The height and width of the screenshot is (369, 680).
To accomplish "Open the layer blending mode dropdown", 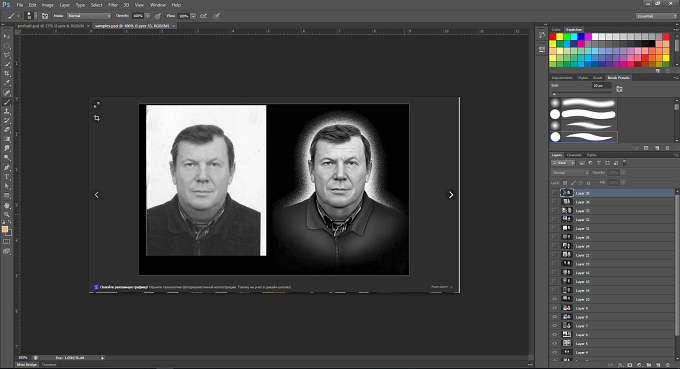I will coord(570,173).
